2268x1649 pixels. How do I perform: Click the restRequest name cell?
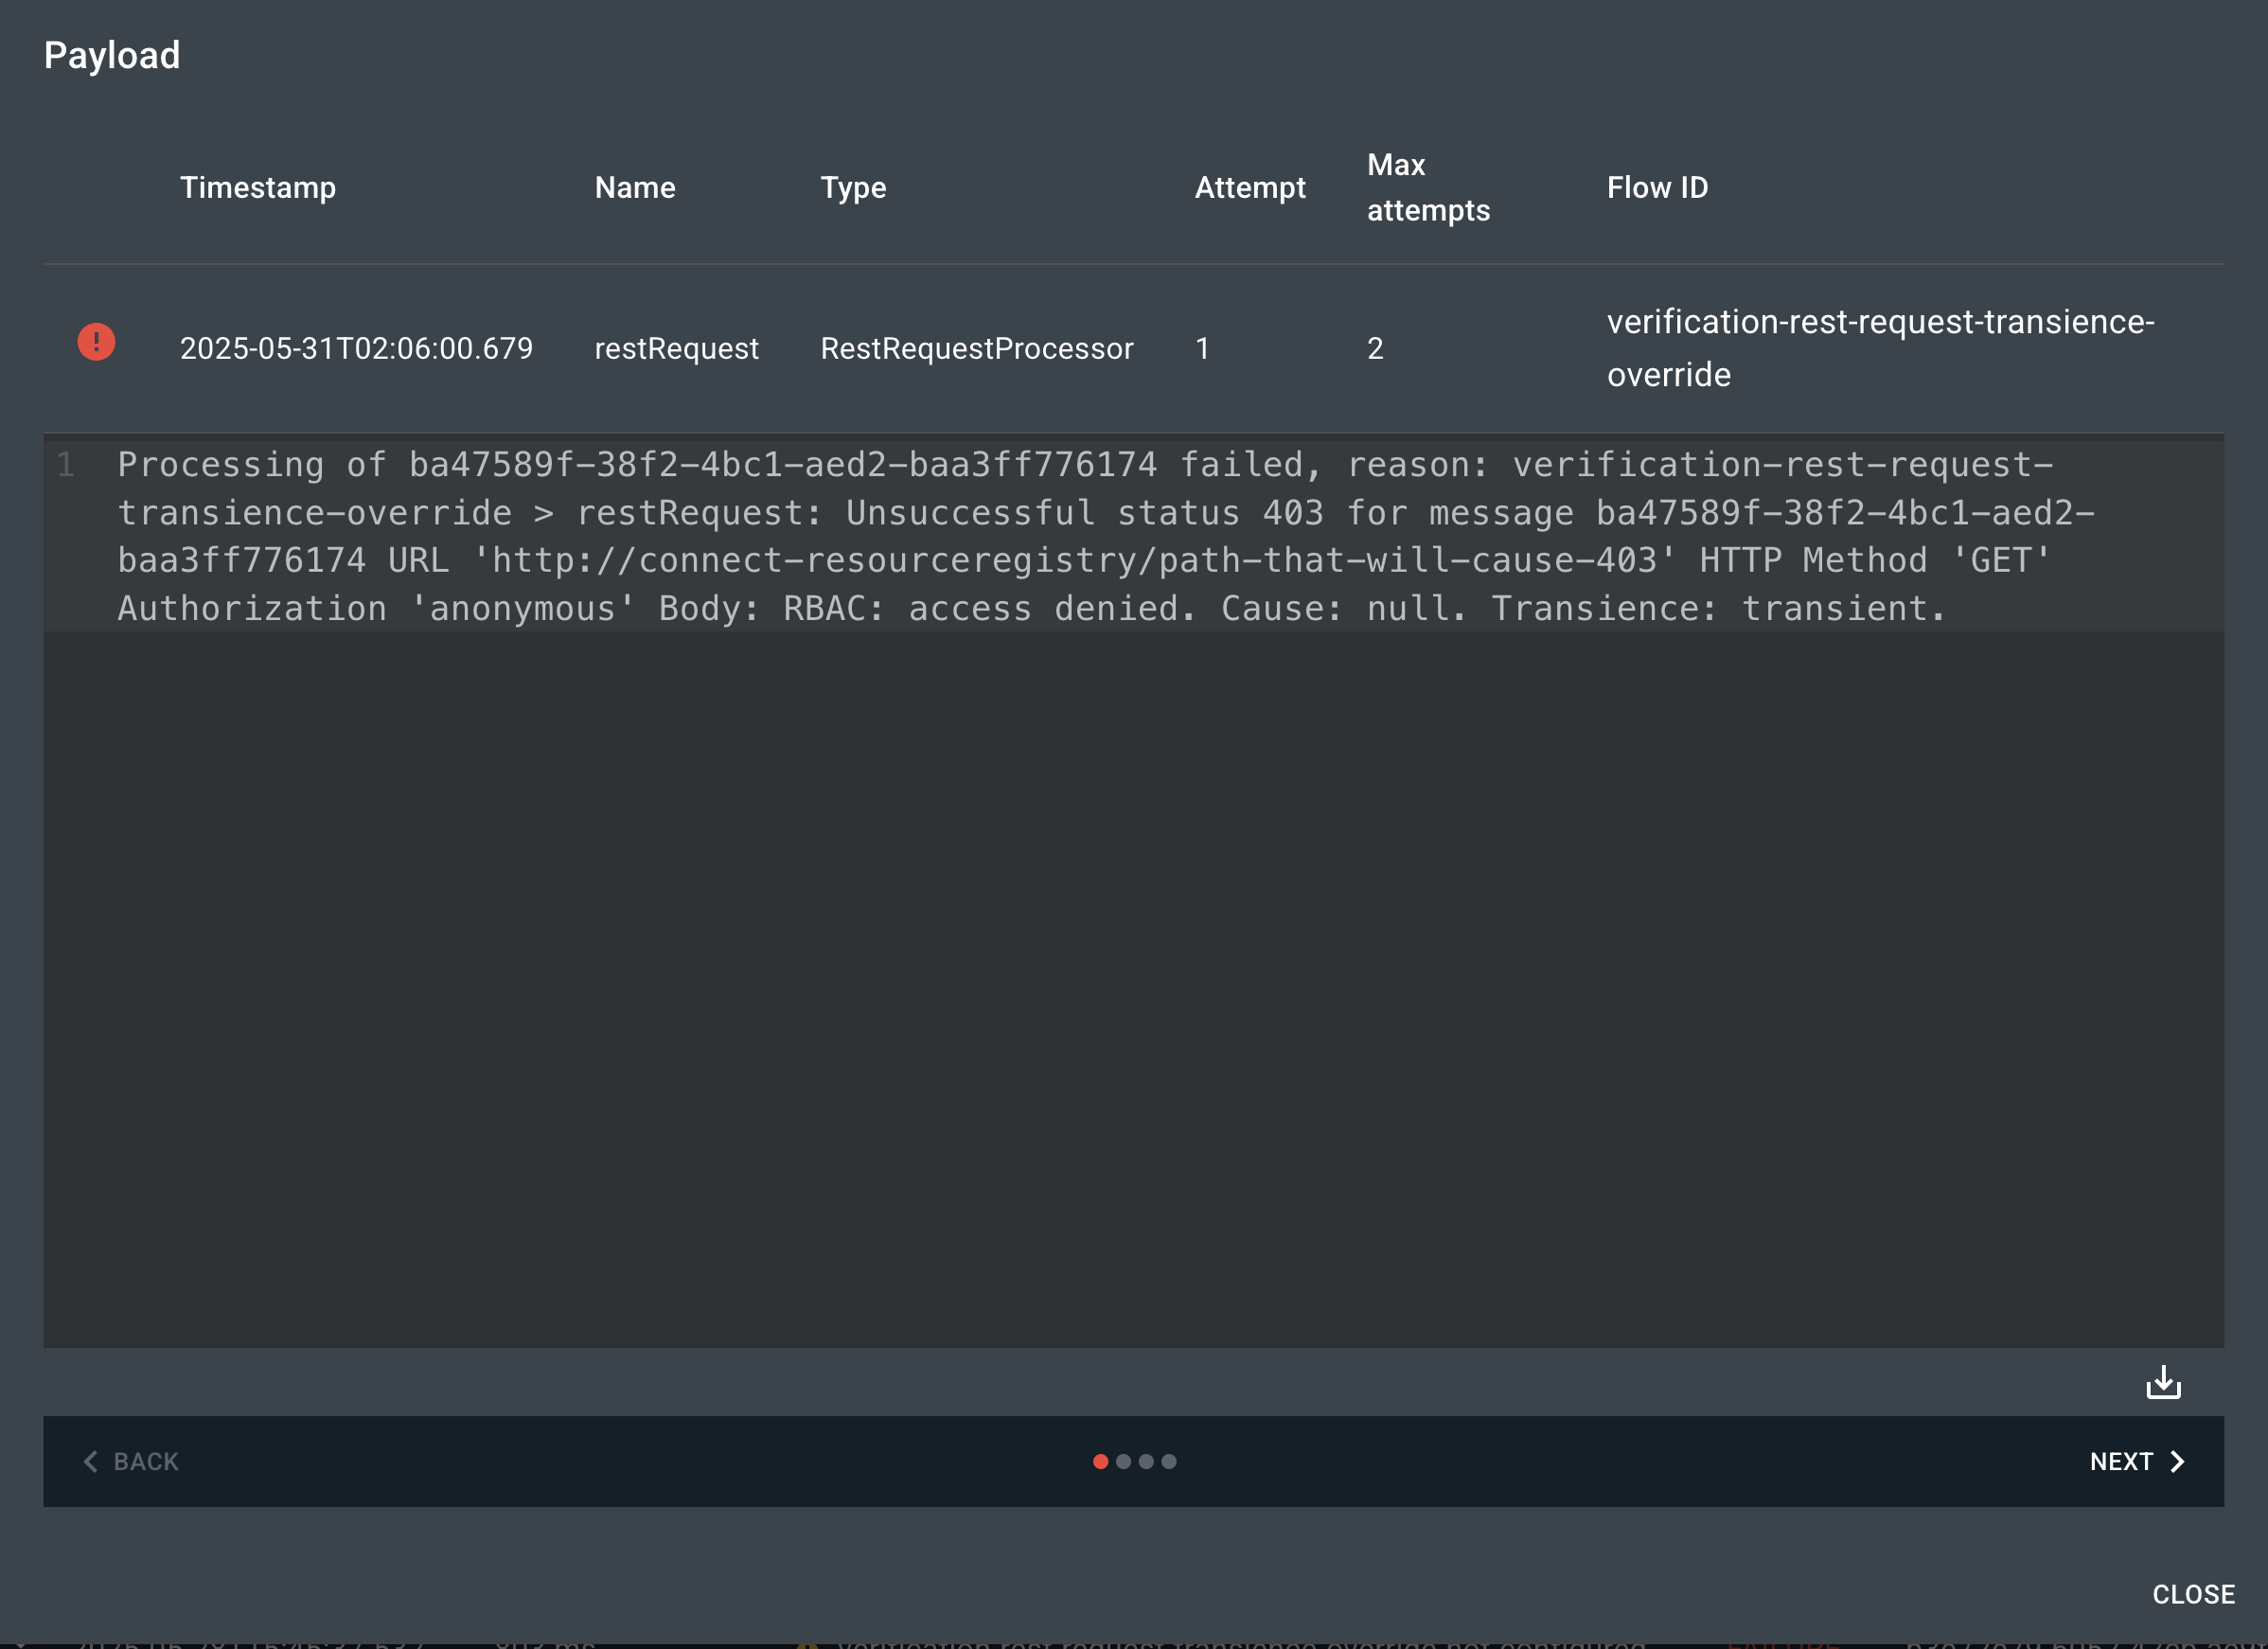coord(676,348)
